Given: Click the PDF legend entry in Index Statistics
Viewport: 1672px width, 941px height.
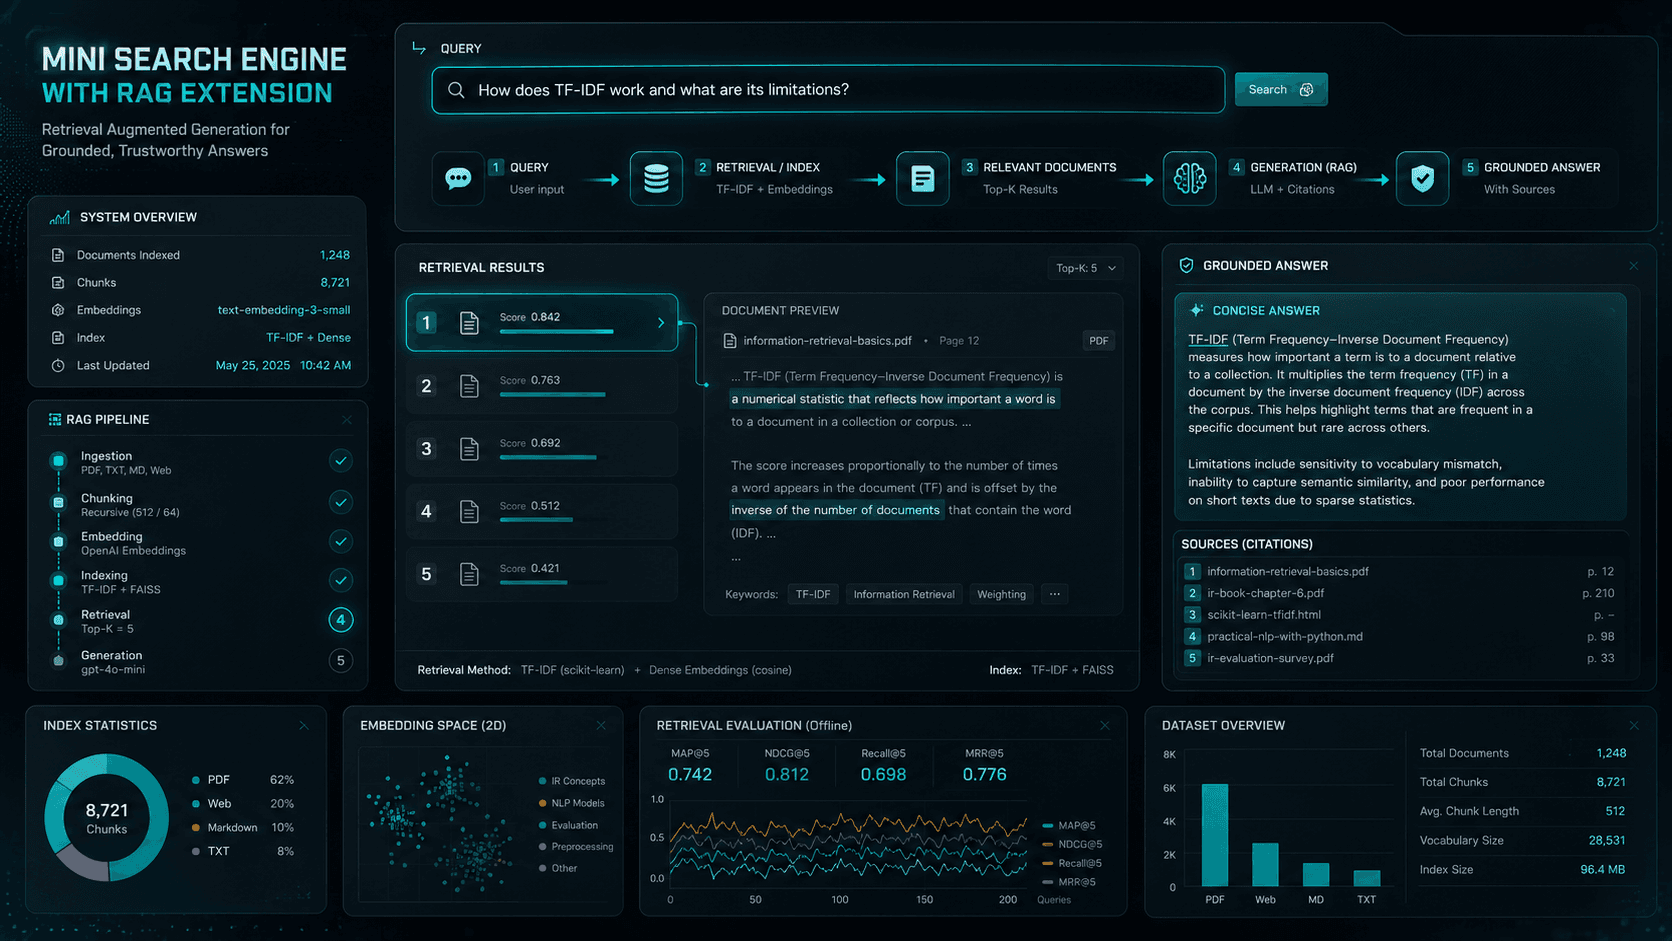Looking at the screenshot, I should tap(243, 780).
